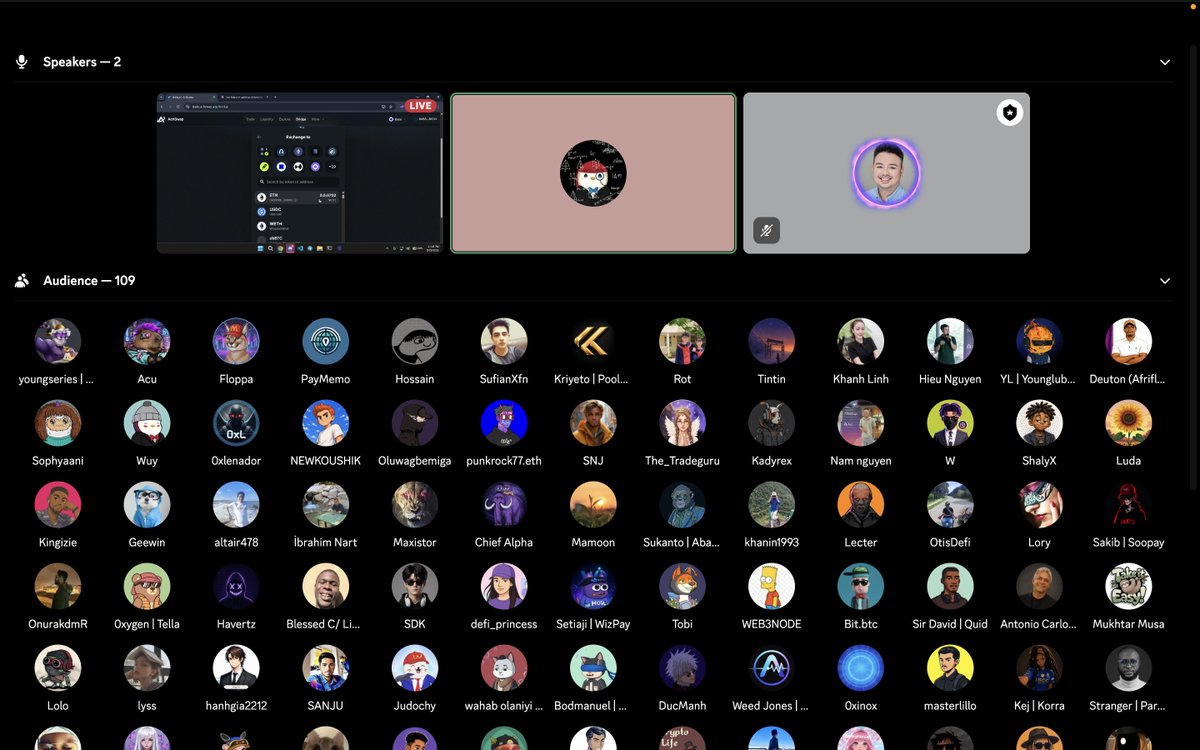Click the name Deuton (Afrifl...
Screen dimensions: 1200x750
1128,379
